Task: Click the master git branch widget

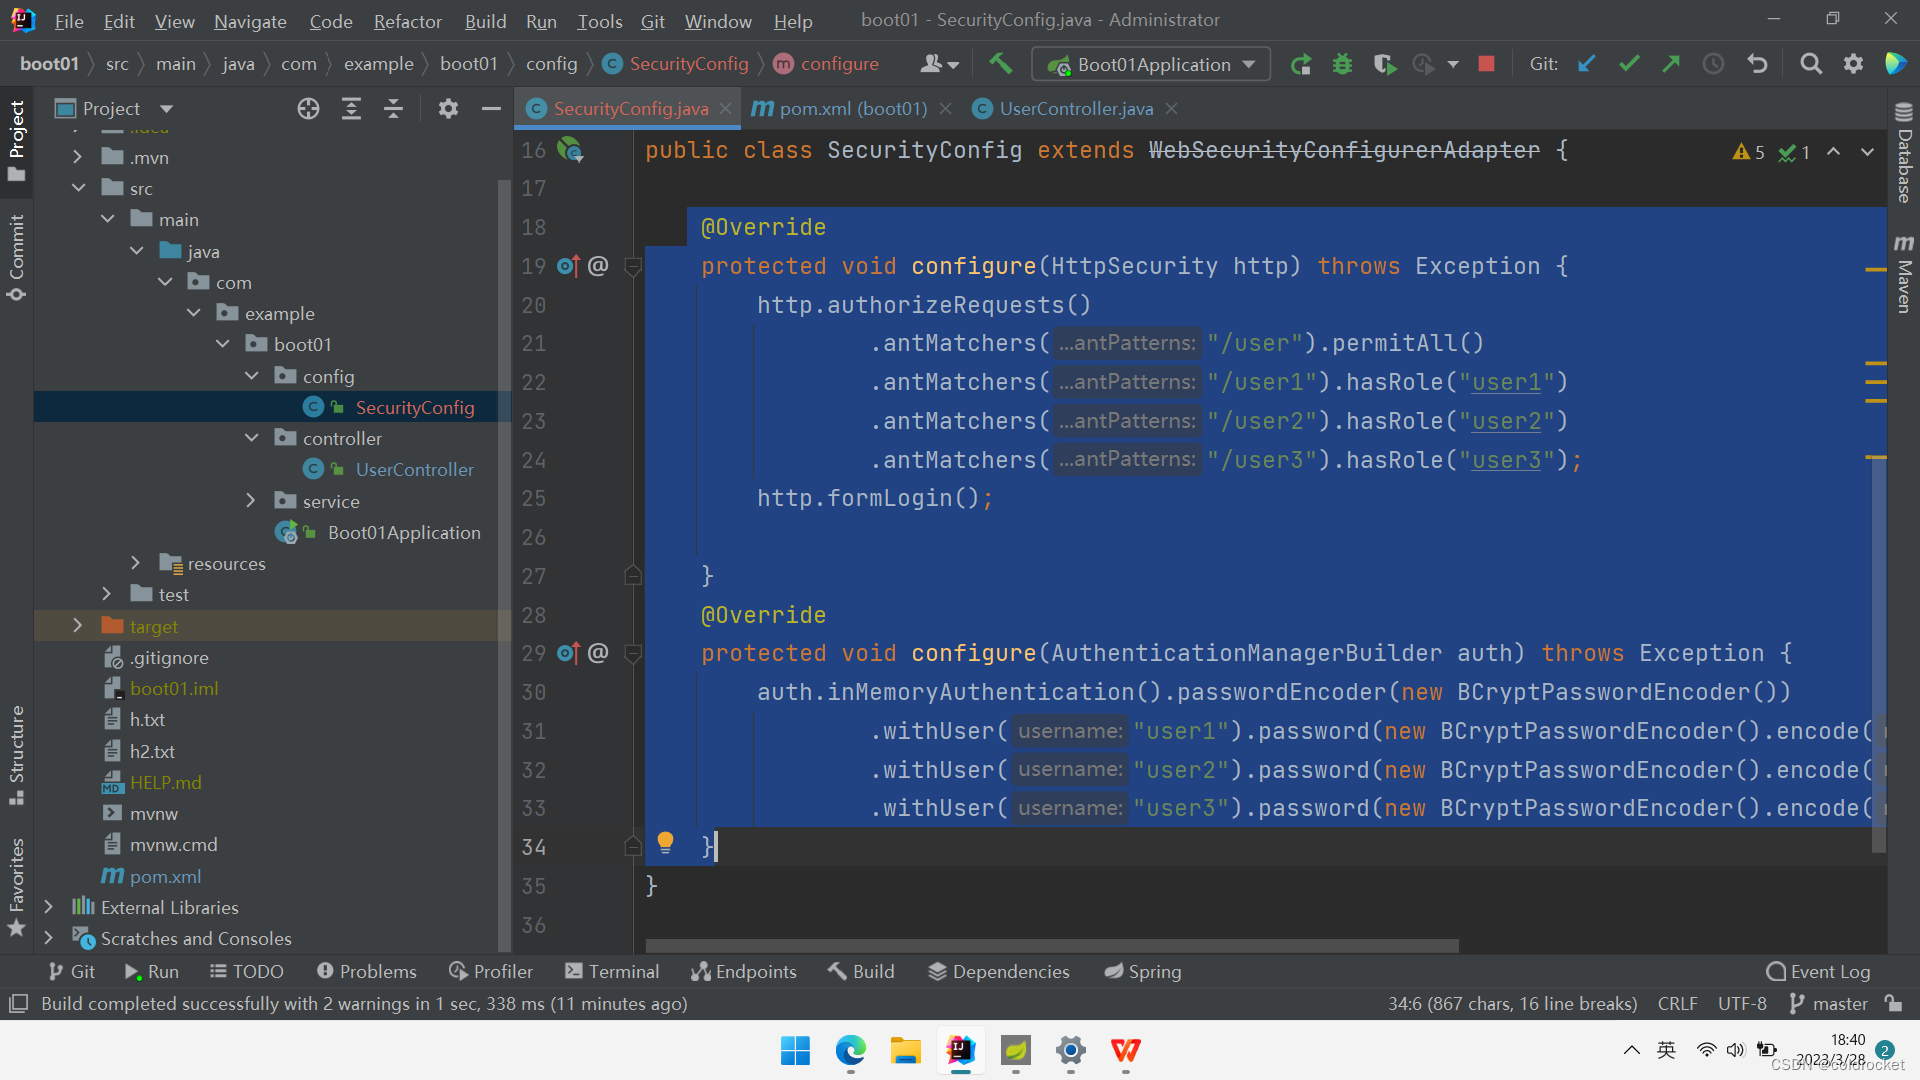Action: (1828, 1003)
